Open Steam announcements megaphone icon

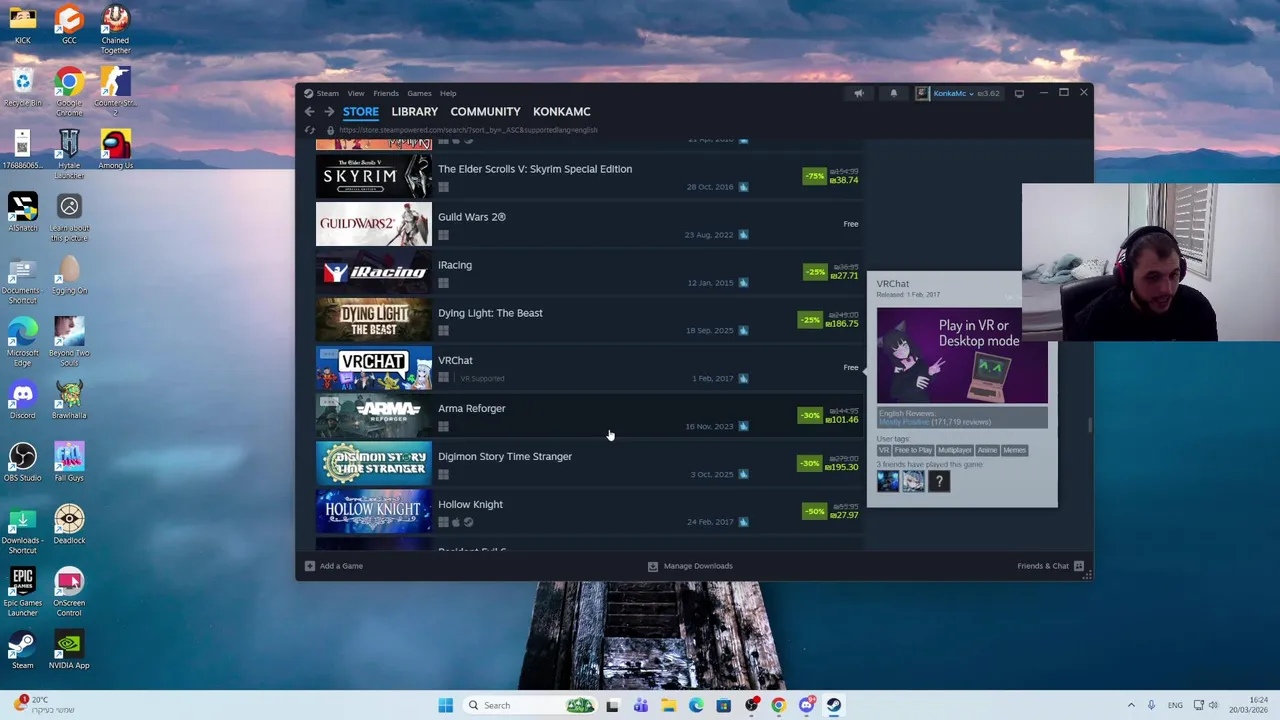(x=858, y=93)
